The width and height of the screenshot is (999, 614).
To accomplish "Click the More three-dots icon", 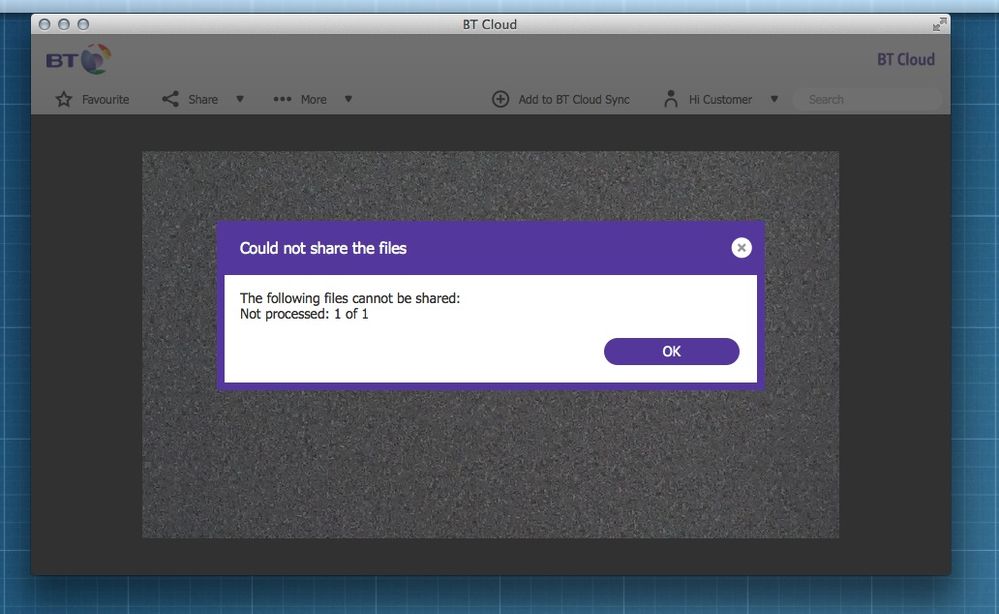I will (x=282, y=99).
